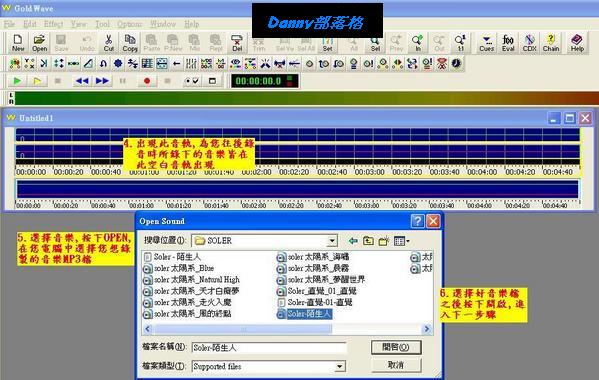Zoom In using the In icon

pyautogui.click(x=418, y=43)
